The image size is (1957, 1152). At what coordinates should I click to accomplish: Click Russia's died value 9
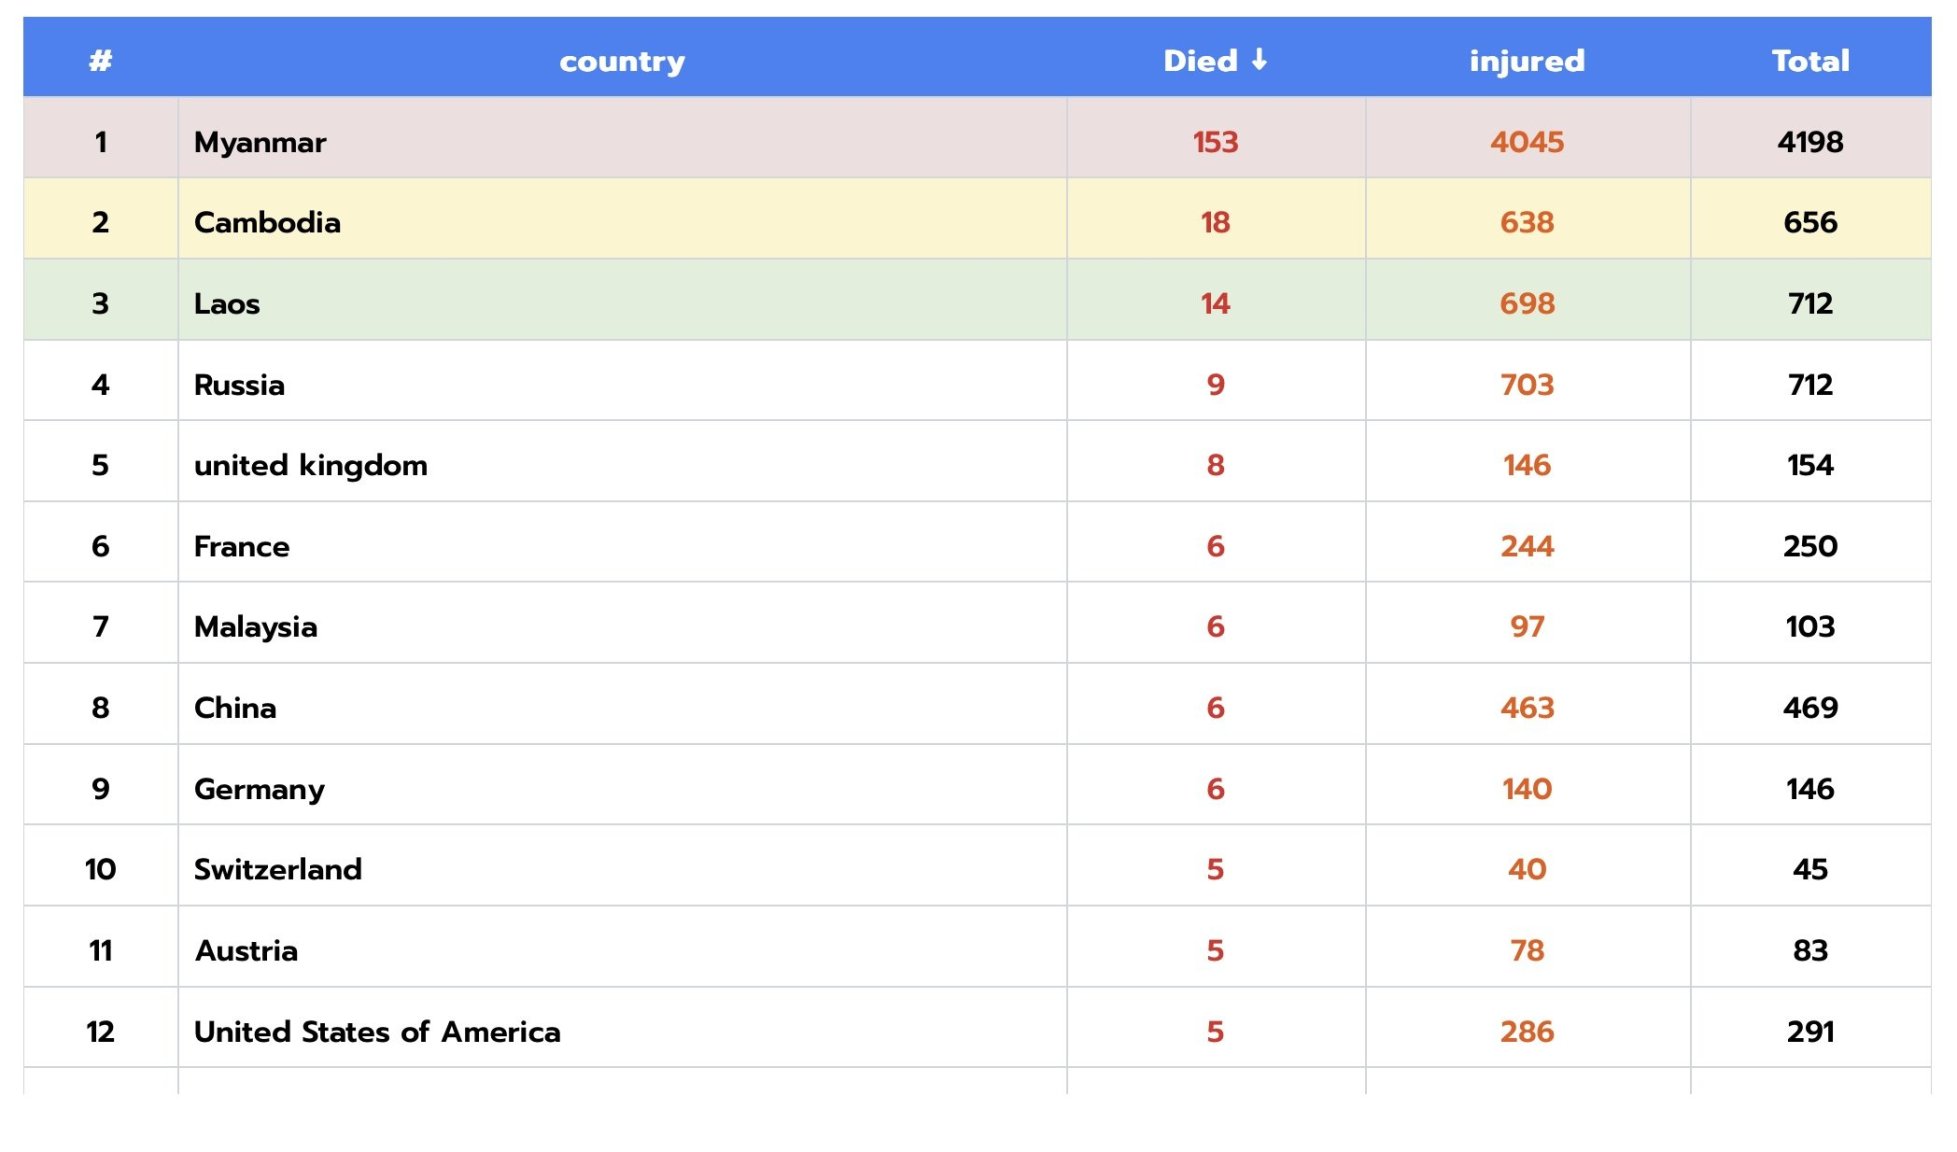[1215, 384]
